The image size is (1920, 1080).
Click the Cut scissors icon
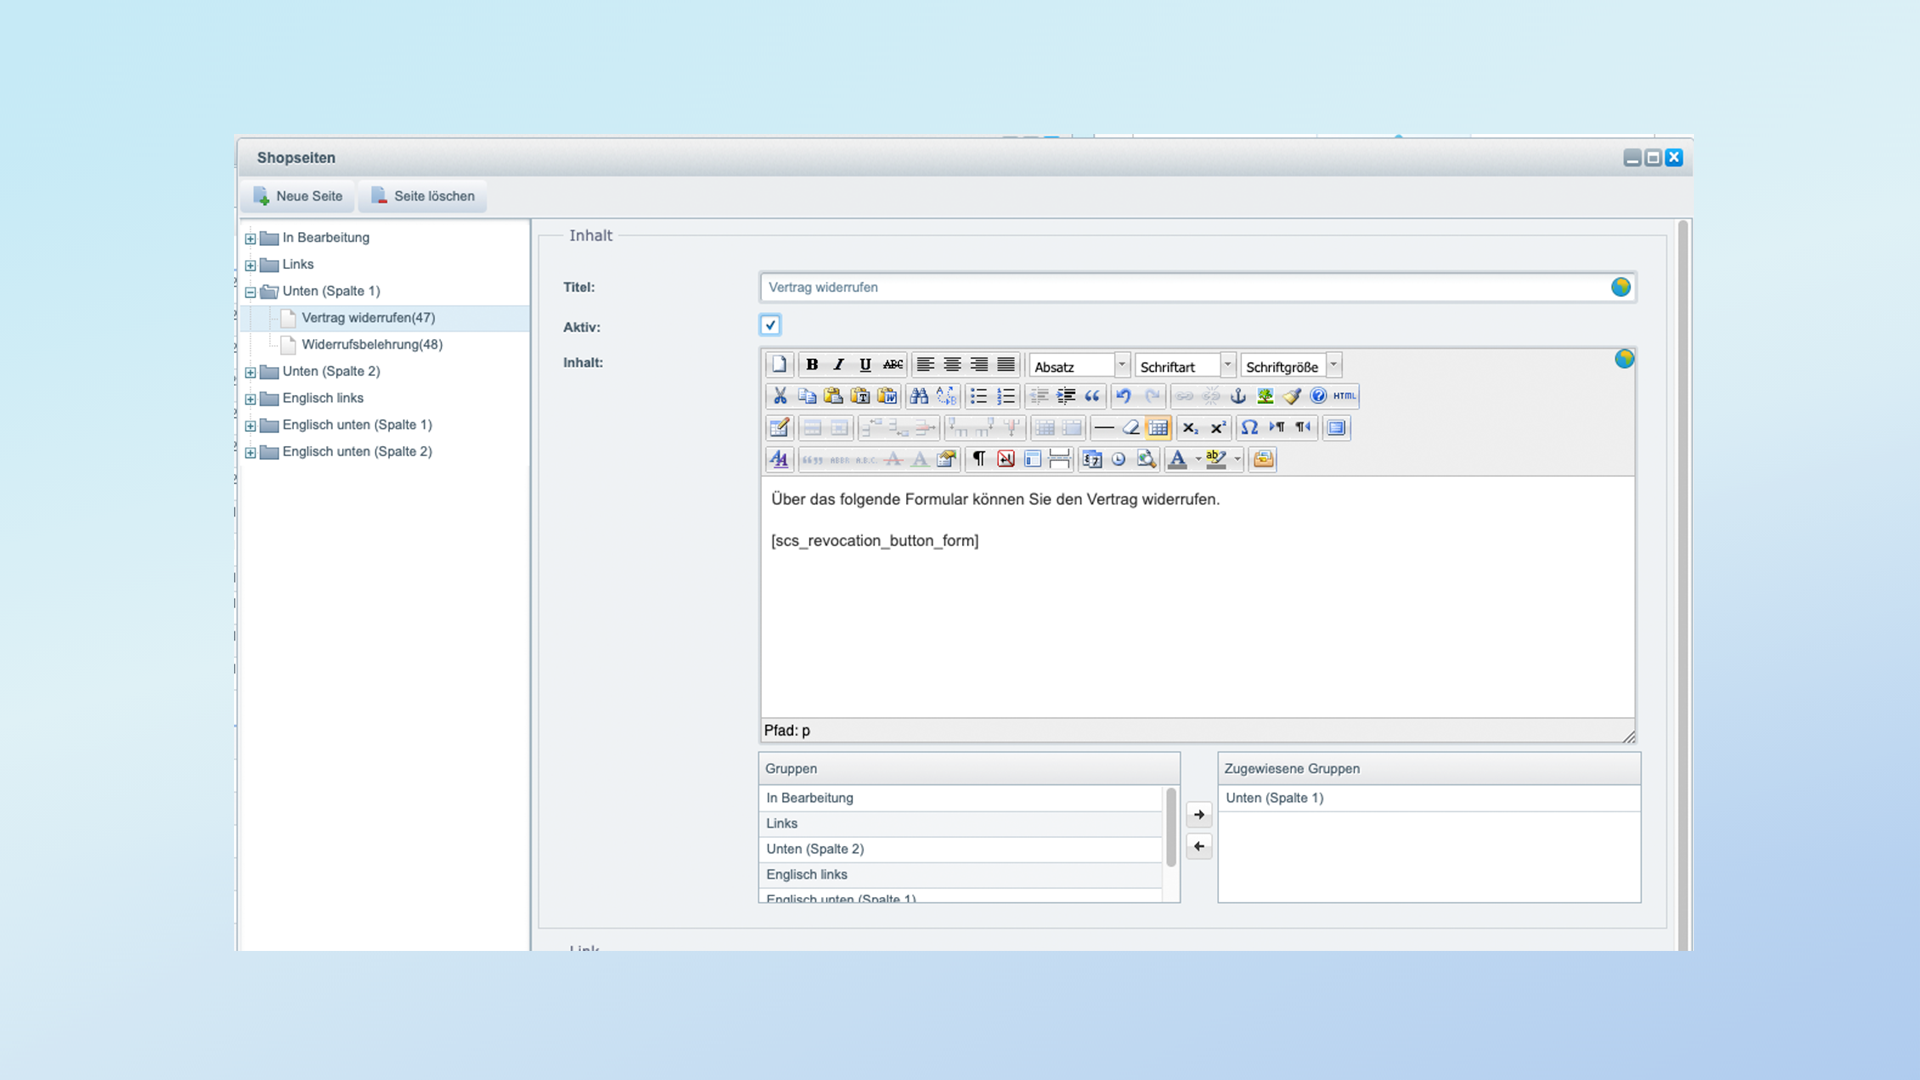pyautogui.click(x=780, y=396)
